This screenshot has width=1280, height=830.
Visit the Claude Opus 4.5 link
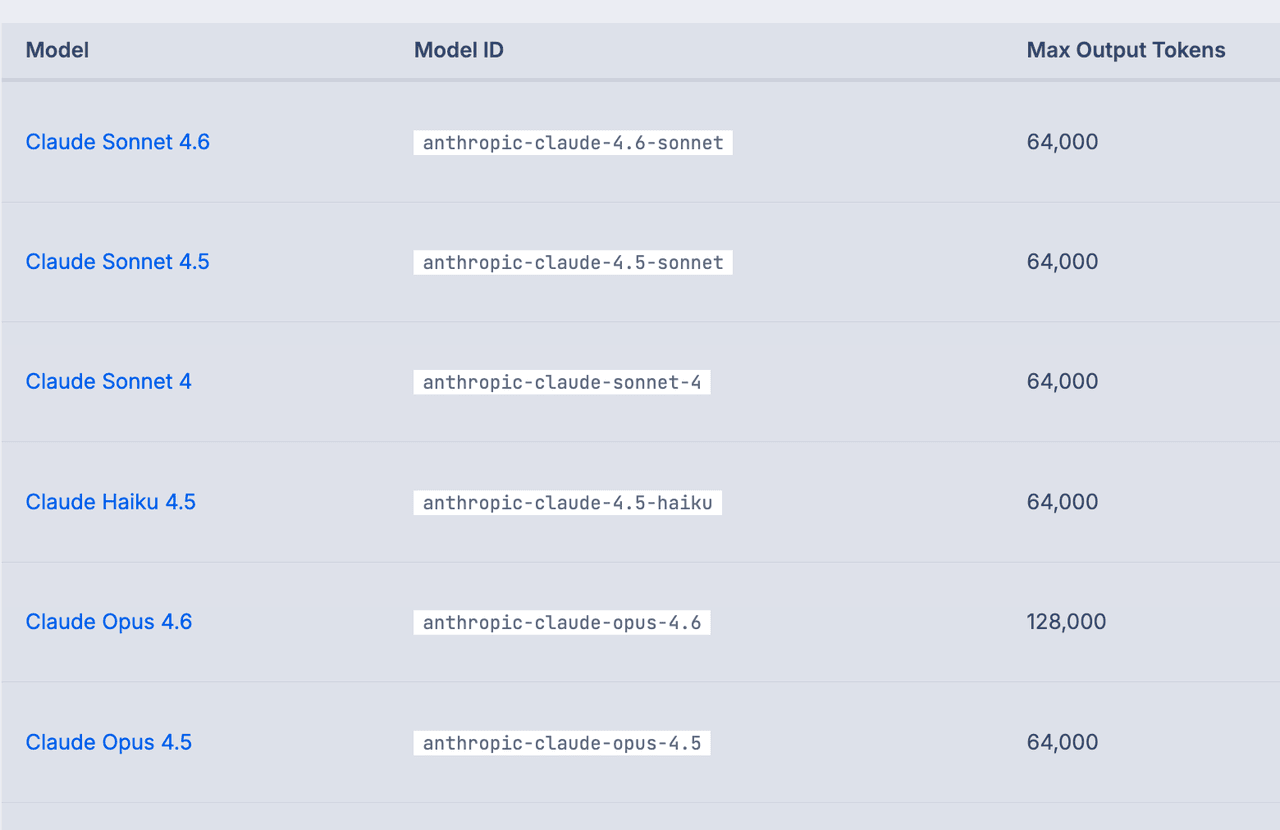coord(109,742)
